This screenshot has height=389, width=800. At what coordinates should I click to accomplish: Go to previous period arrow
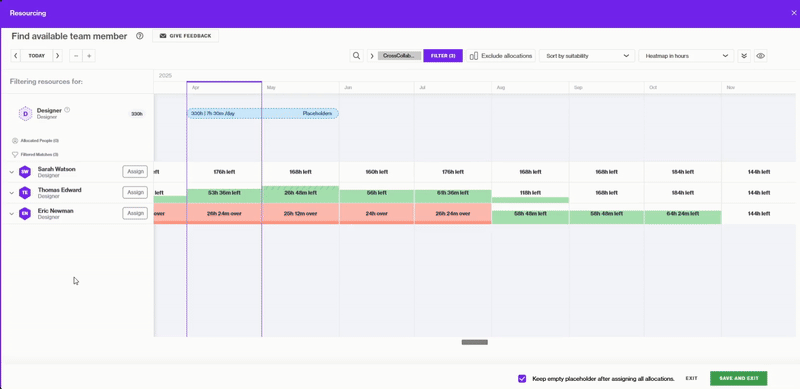(16, 56)
